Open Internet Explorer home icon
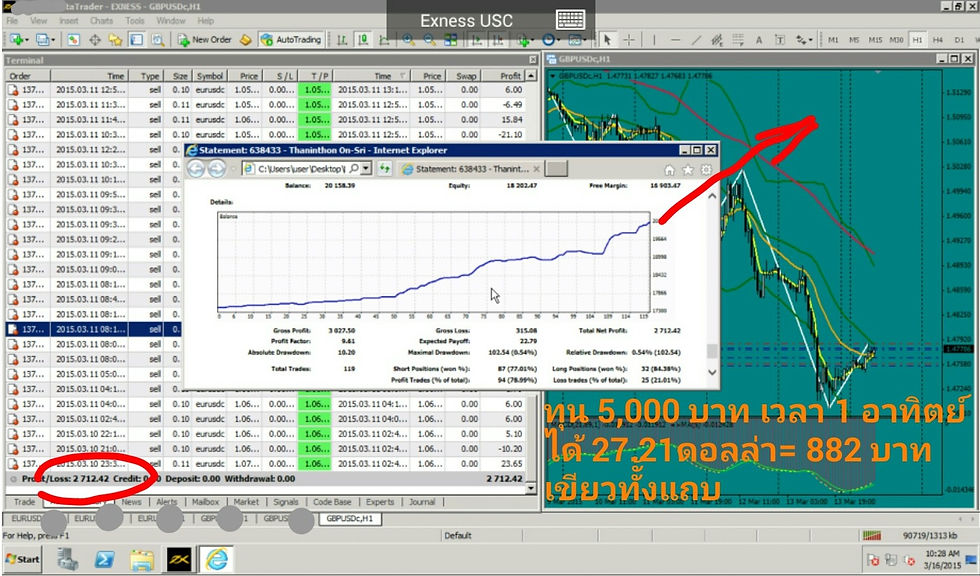The height and width of the screenshot is (576, 980). coord(669,170)
